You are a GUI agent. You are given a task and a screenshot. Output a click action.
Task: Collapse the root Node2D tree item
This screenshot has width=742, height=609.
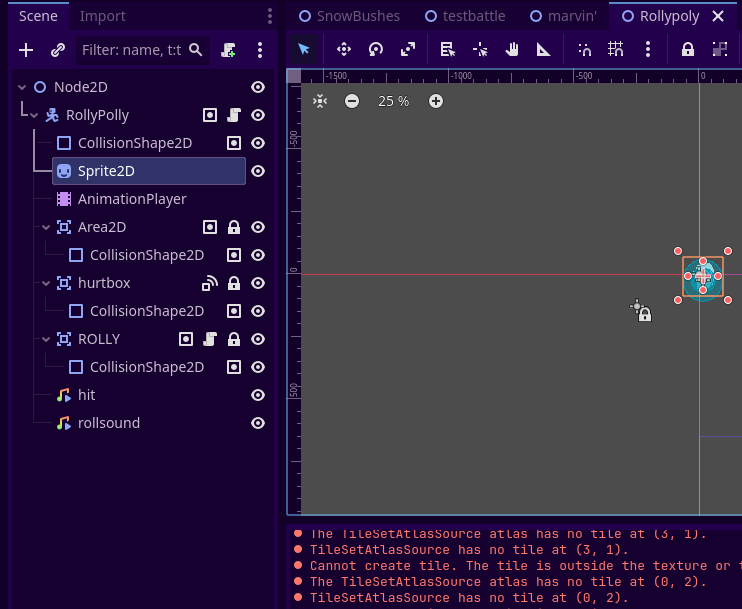click(x=22, y=87)
